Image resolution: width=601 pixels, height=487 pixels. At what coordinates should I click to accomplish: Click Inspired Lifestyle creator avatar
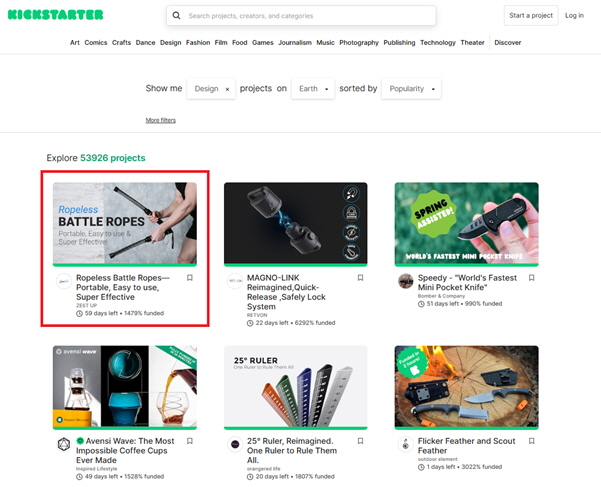(64, 444)
